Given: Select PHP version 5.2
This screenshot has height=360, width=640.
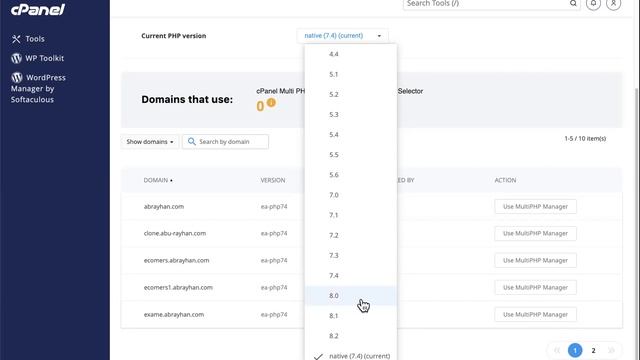Looking at the screenshot, I should [351, 94].
